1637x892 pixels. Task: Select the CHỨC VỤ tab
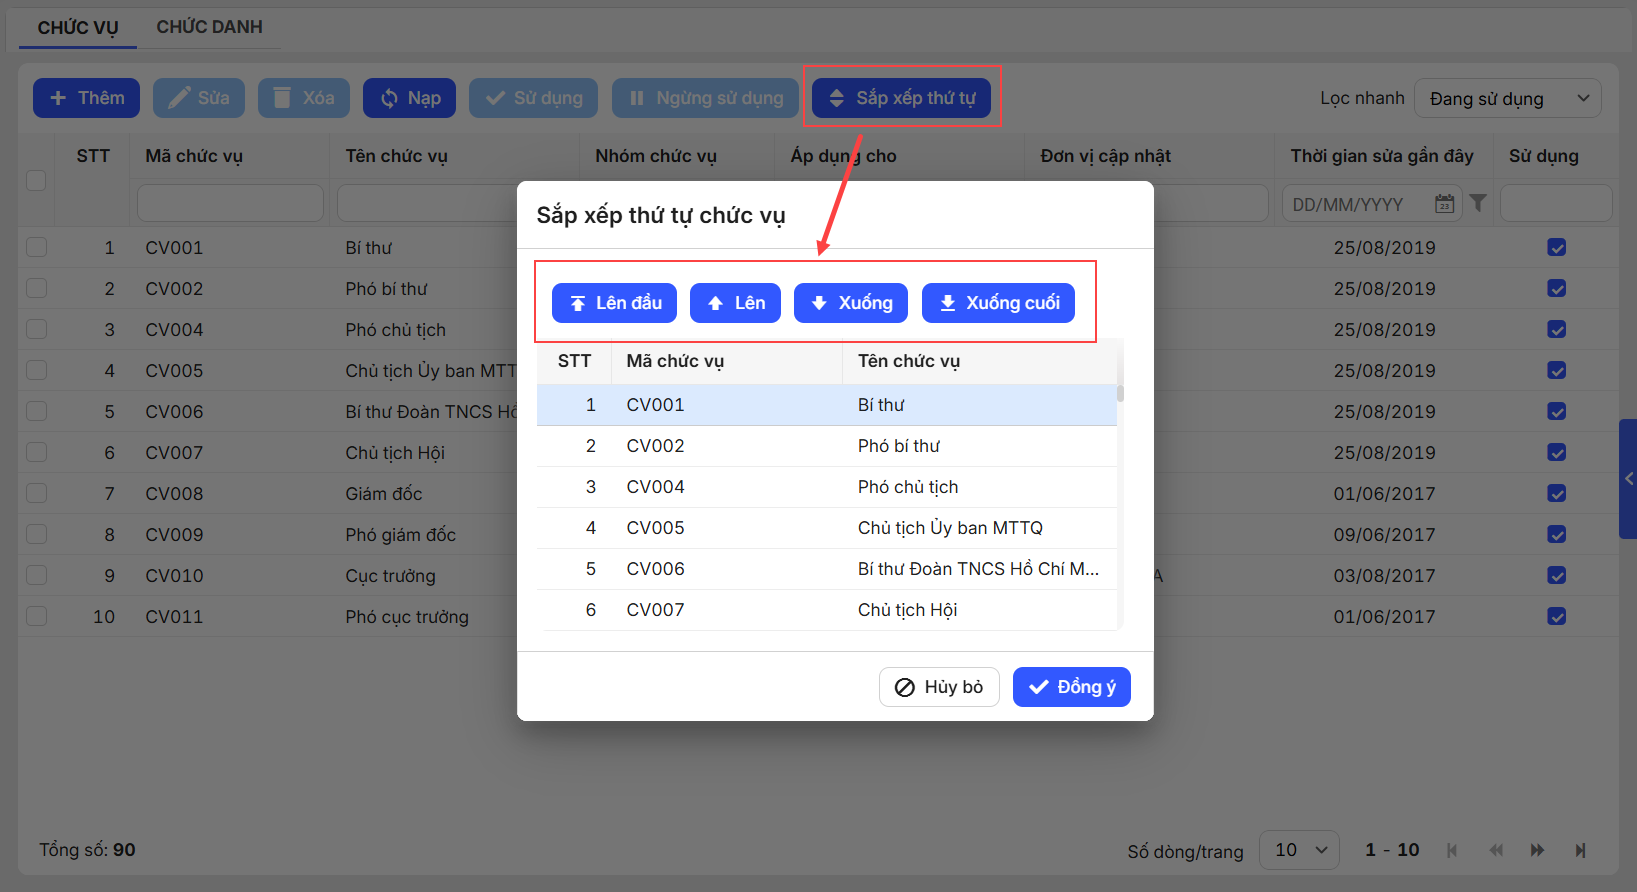[x=78, y=27]
